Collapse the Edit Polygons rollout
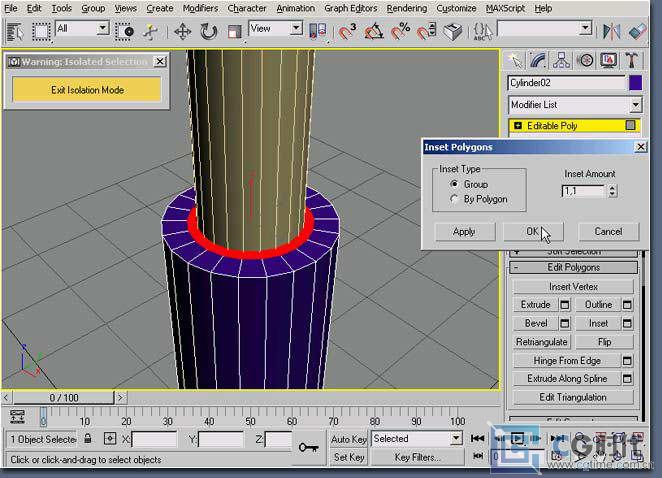662x478 pixels. tap(573, 267)
